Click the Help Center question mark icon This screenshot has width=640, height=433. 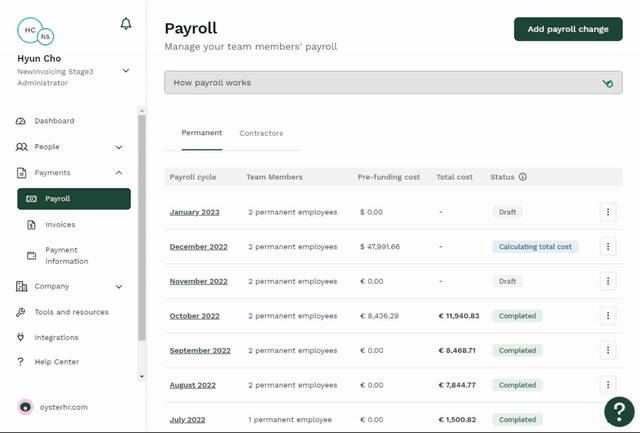[20, 362]
